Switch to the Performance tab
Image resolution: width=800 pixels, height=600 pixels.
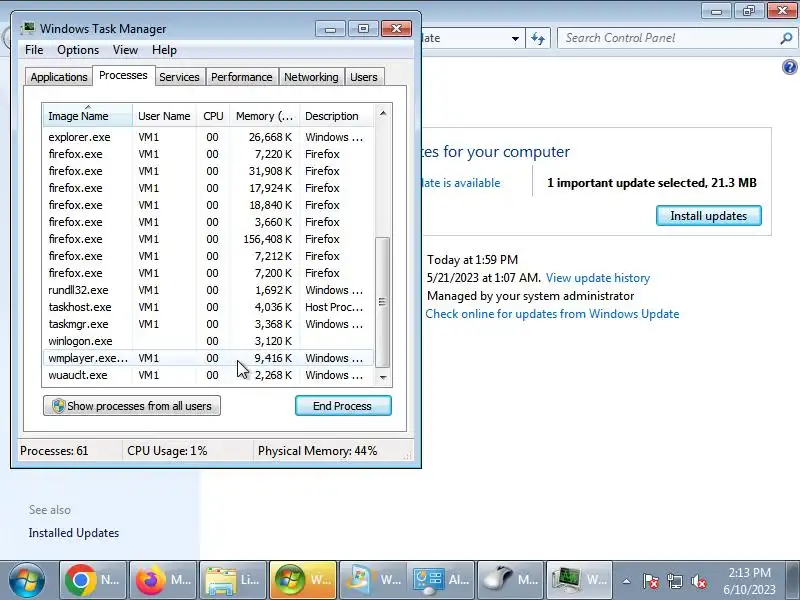[x=242, y=77]
